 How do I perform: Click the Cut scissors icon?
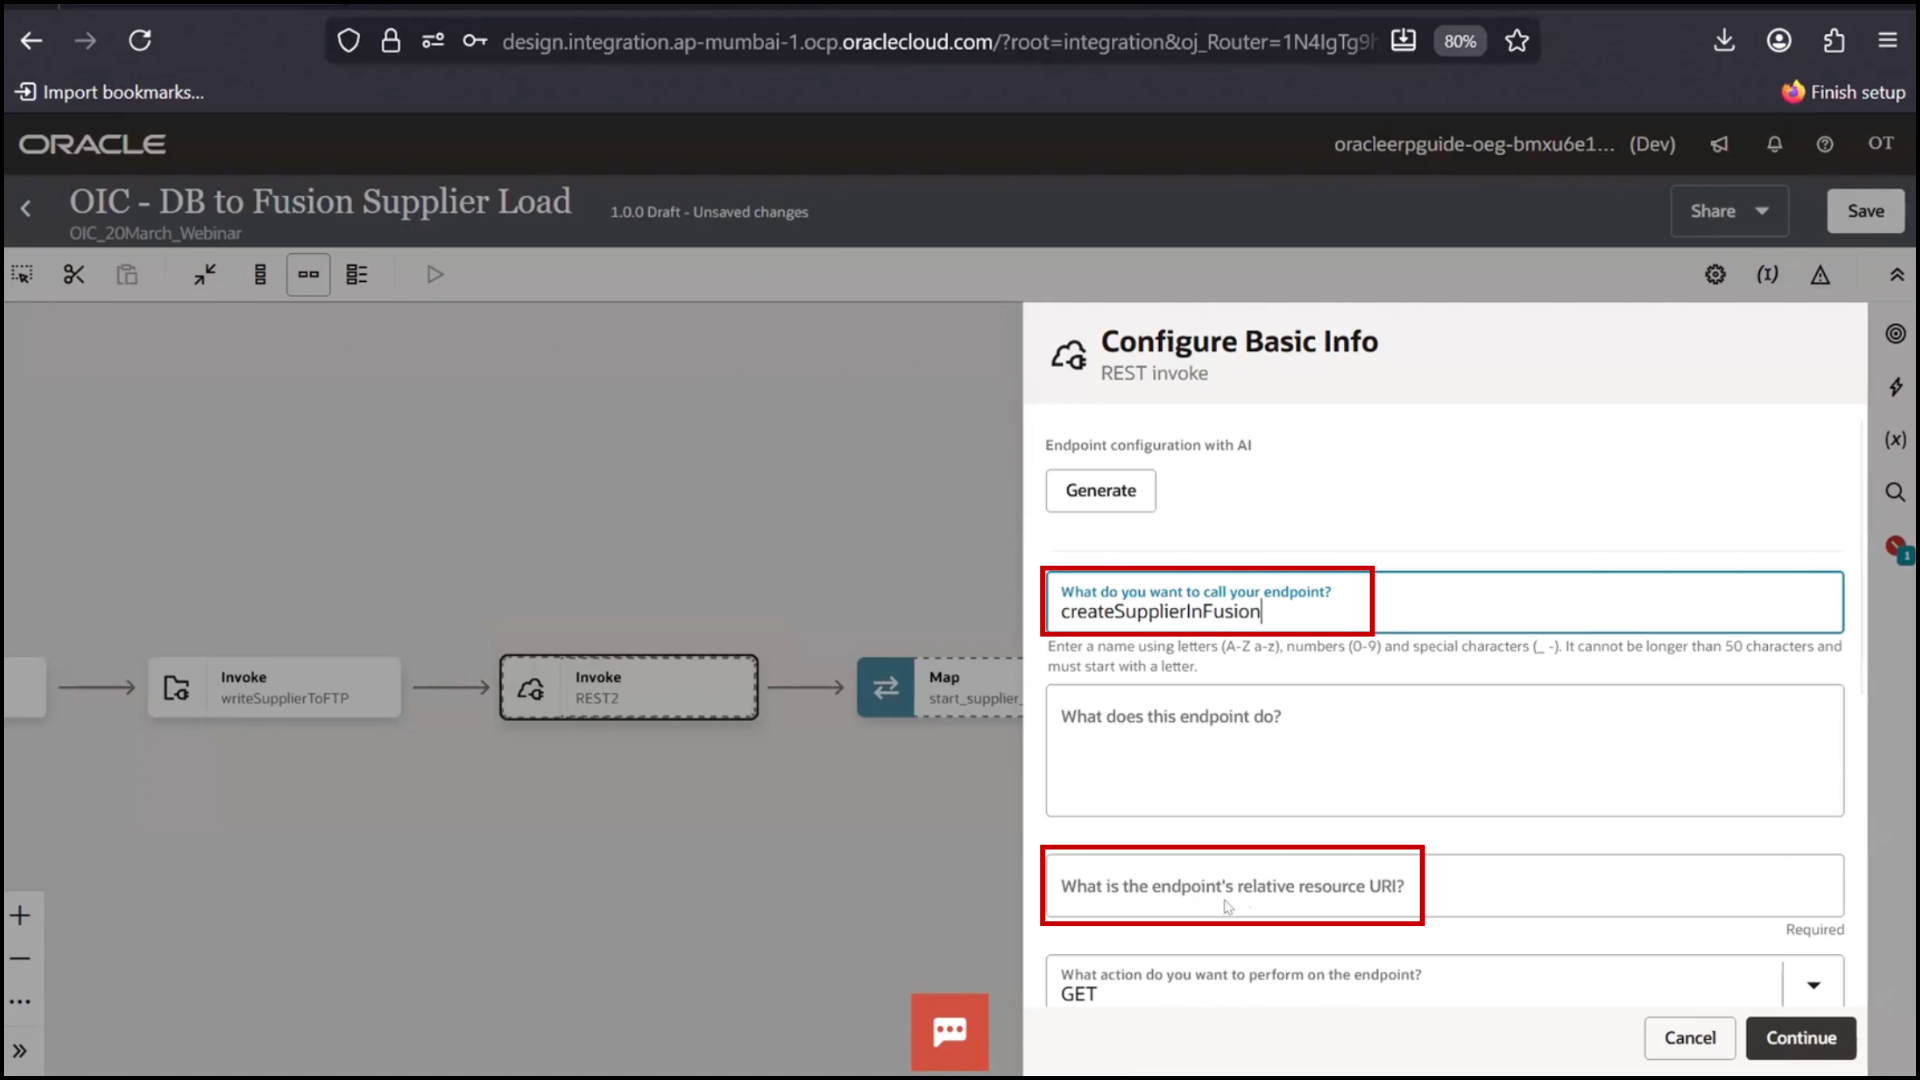tap(74, 274)
